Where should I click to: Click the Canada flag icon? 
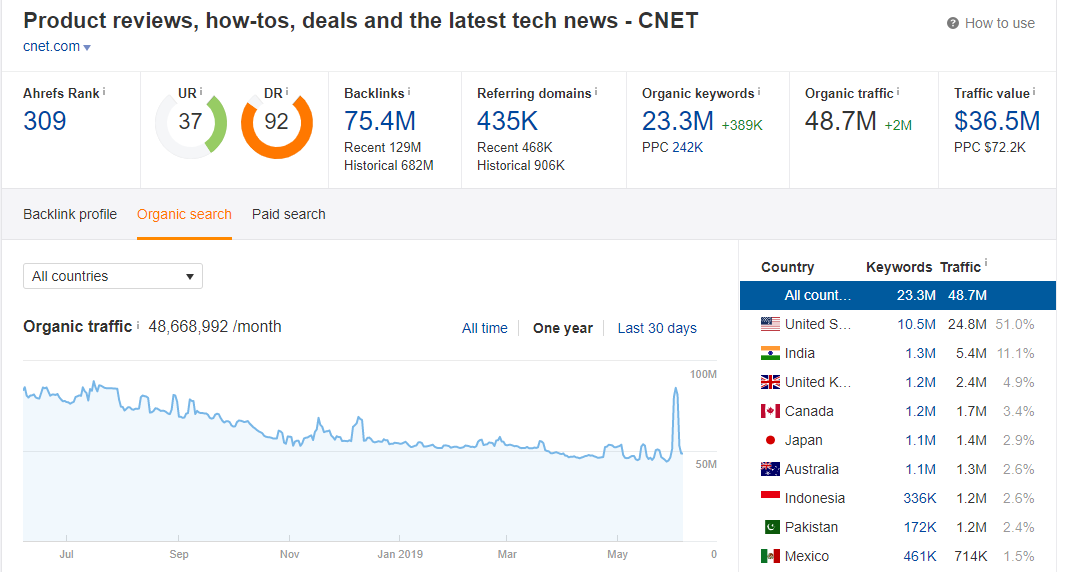[x=770, y=411]
